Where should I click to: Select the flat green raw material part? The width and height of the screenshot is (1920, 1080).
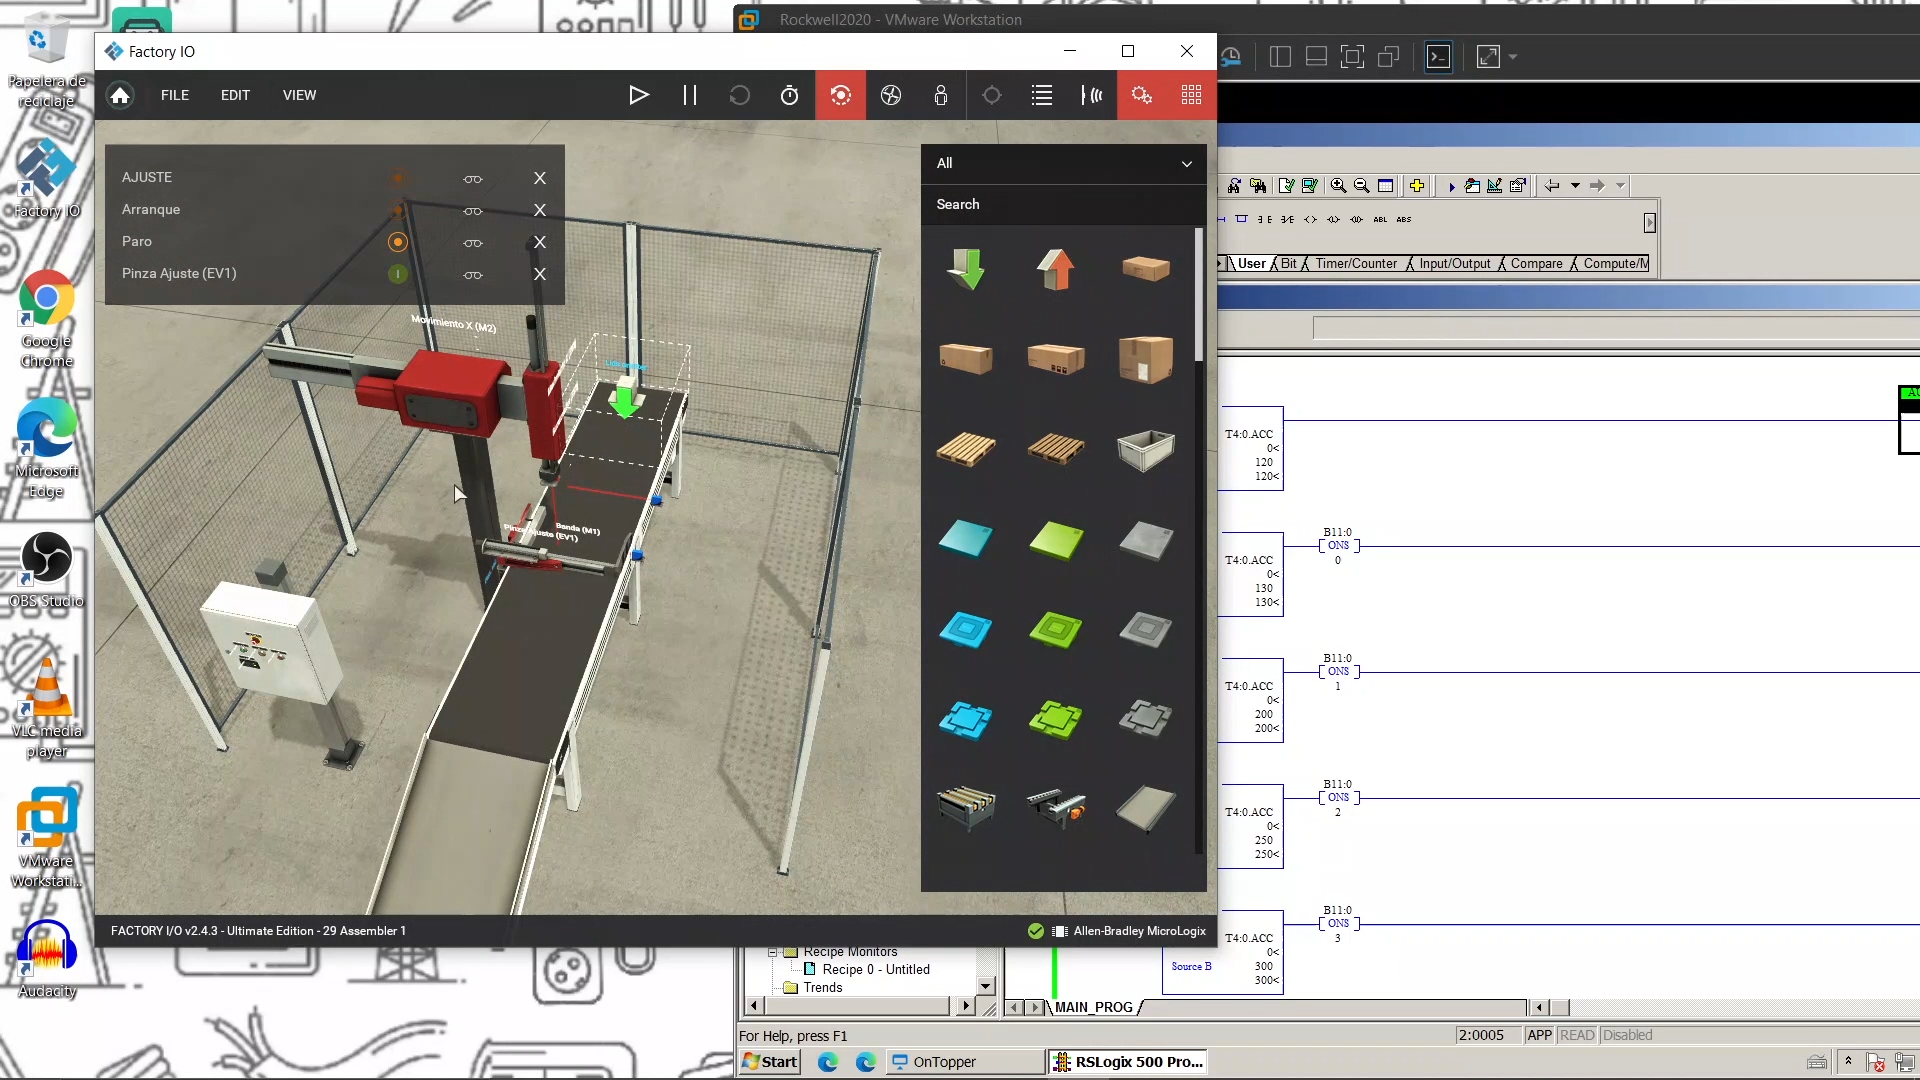click(x=1055, y=540)
